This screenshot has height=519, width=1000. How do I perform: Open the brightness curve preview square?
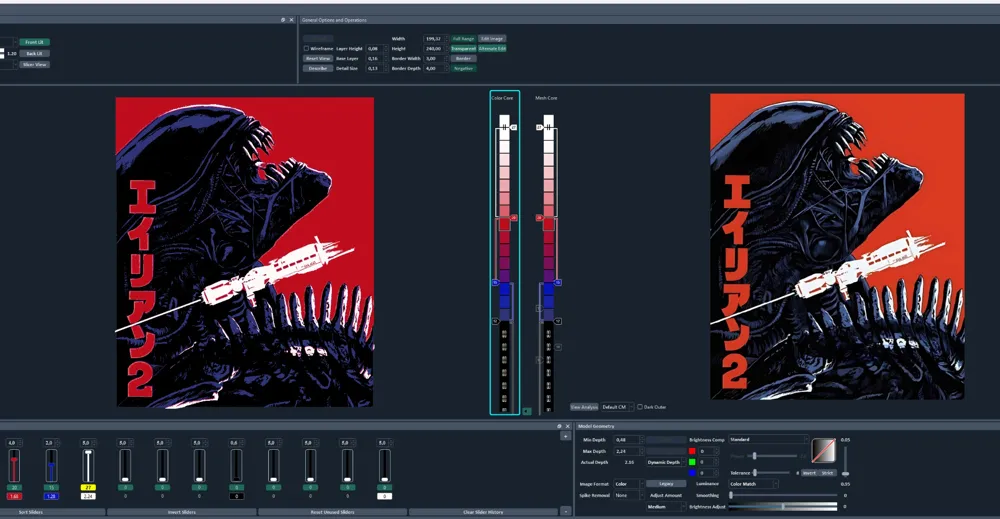point(823,451)
